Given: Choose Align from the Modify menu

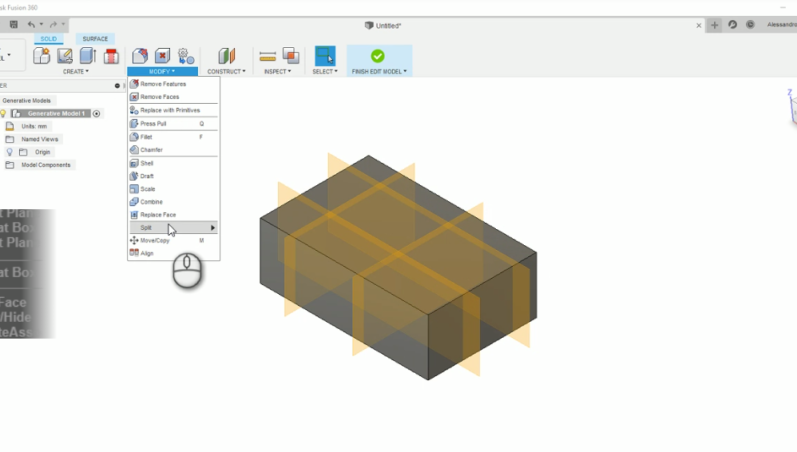Looking at the screenshot, I should click(173, 253).
